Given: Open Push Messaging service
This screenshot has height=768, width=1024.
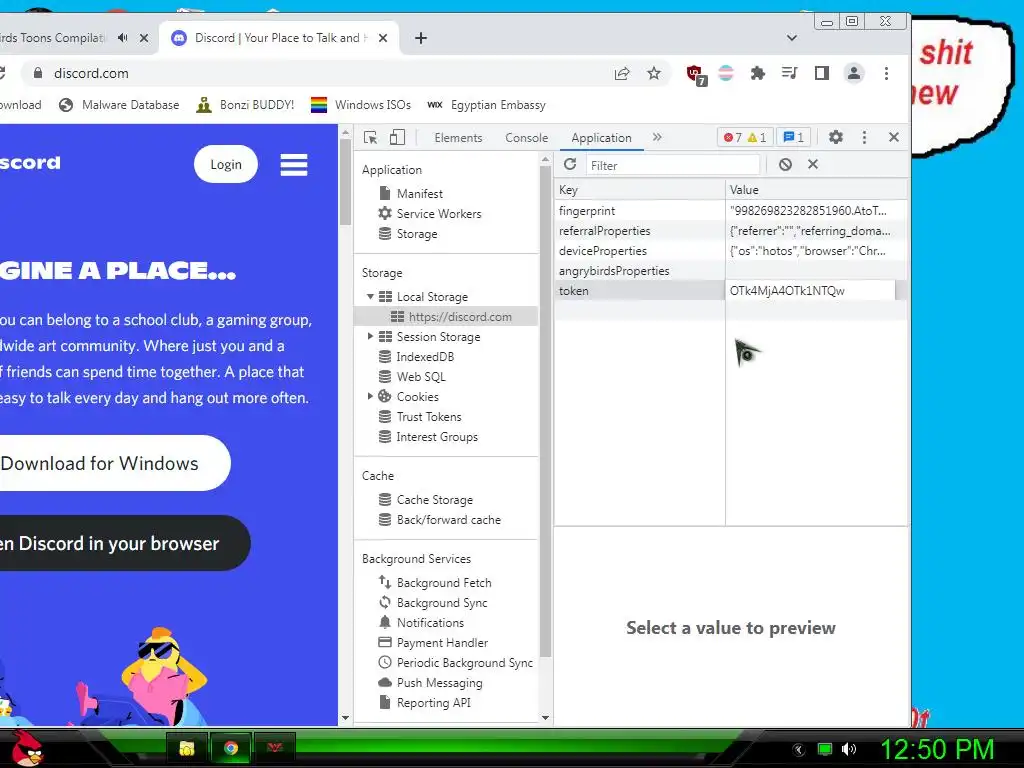Looking at the screenshot, I should tap(431, 682).
